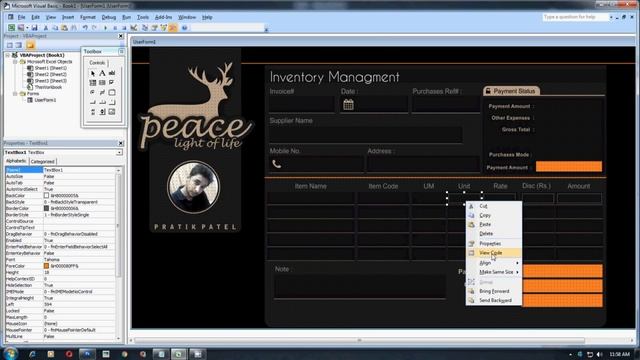640x360 pixels.
Task: Click the Undo icon in the toolbar
Action: pos(85,28)
